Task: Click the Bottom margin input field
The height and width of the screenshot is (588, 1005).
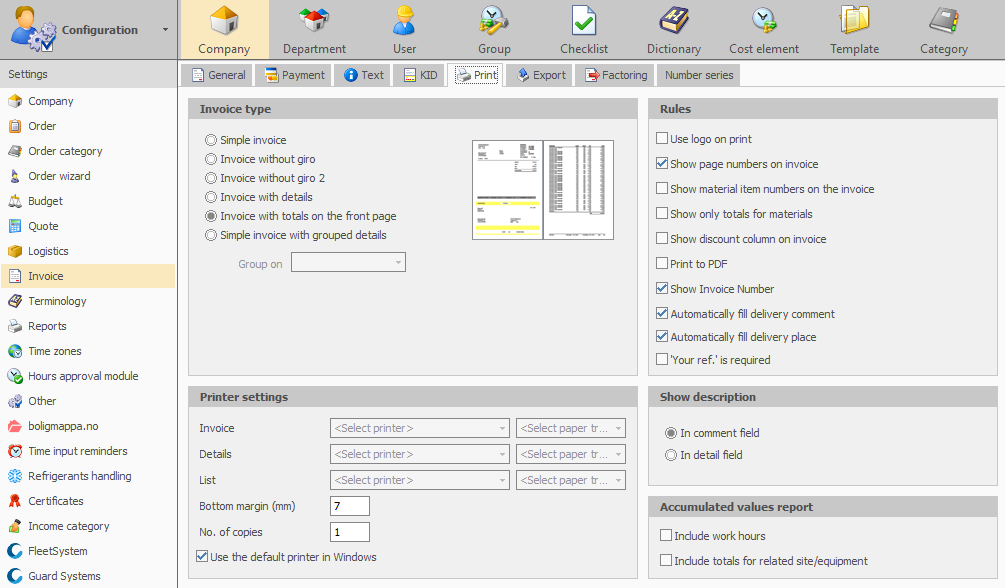Action: [x=350, y=506]
